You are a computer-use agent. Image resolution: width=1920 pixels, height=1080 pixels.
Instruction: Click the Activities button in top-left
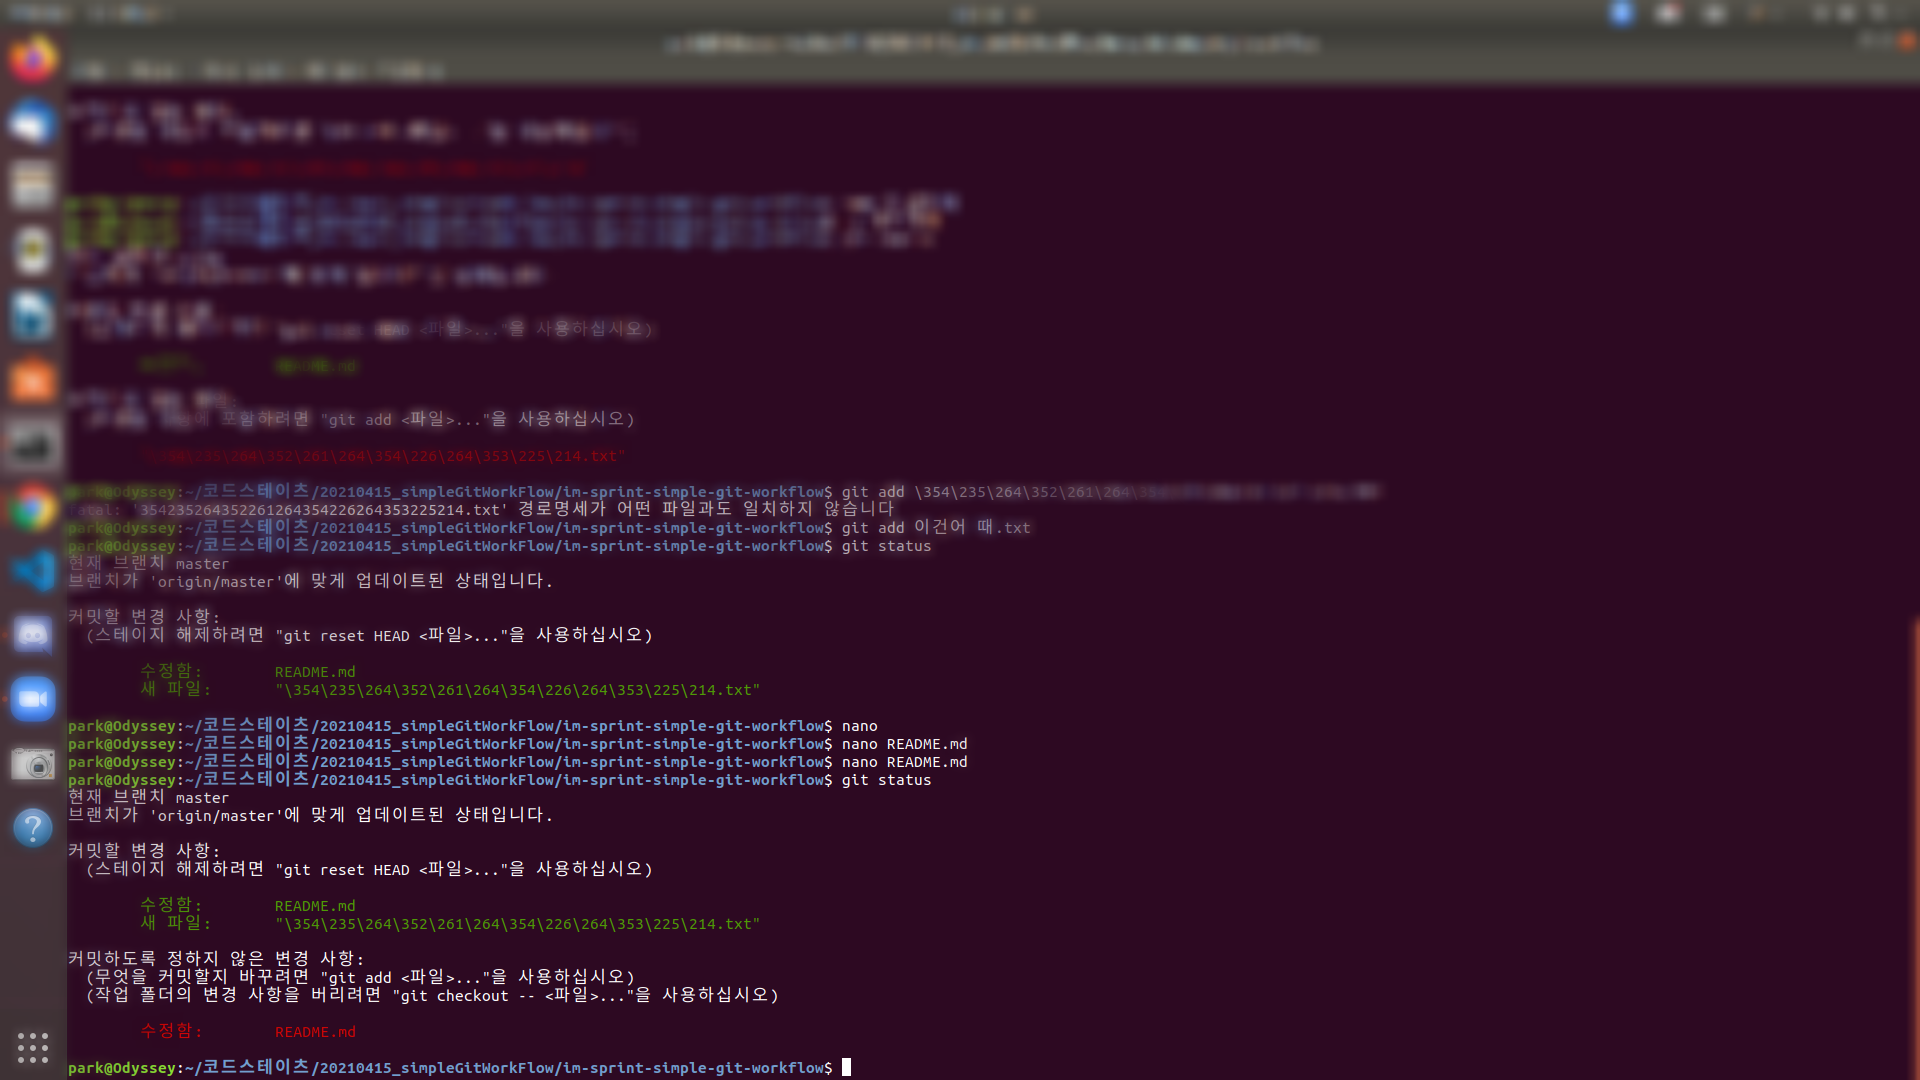pyautogui.click(x=40, y=14)
